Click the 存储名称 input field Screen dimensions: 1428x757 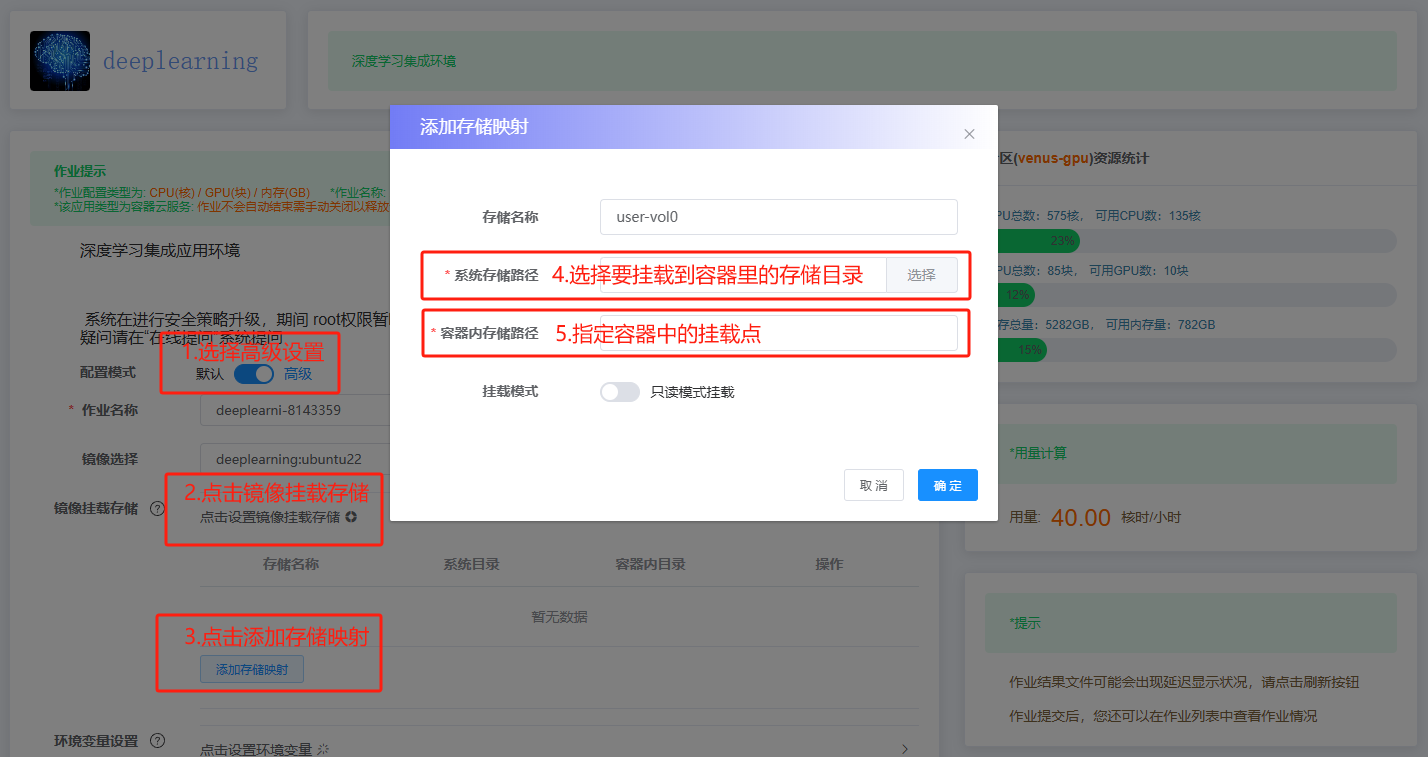779,217
